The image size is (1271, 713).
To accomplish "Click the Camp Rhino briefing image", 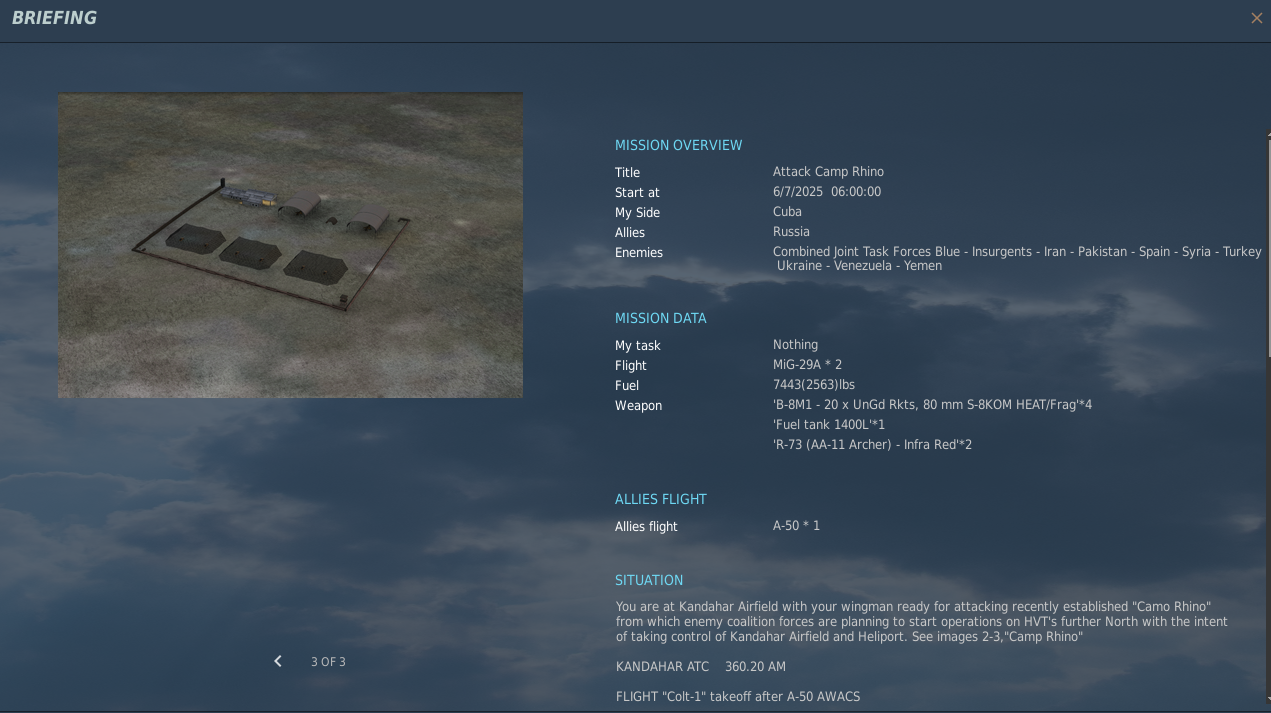I will click(290, 245).
